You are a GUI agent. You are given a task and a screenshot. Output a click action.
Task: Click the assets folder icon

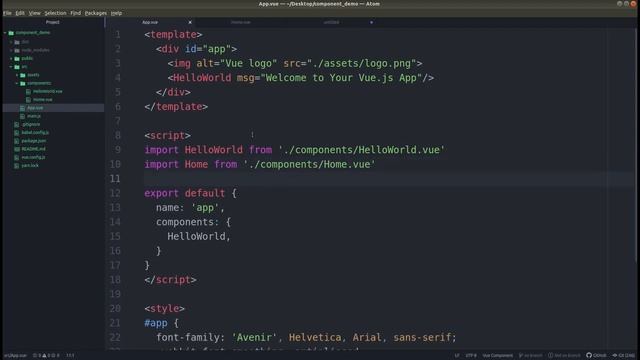pos(23,75)
